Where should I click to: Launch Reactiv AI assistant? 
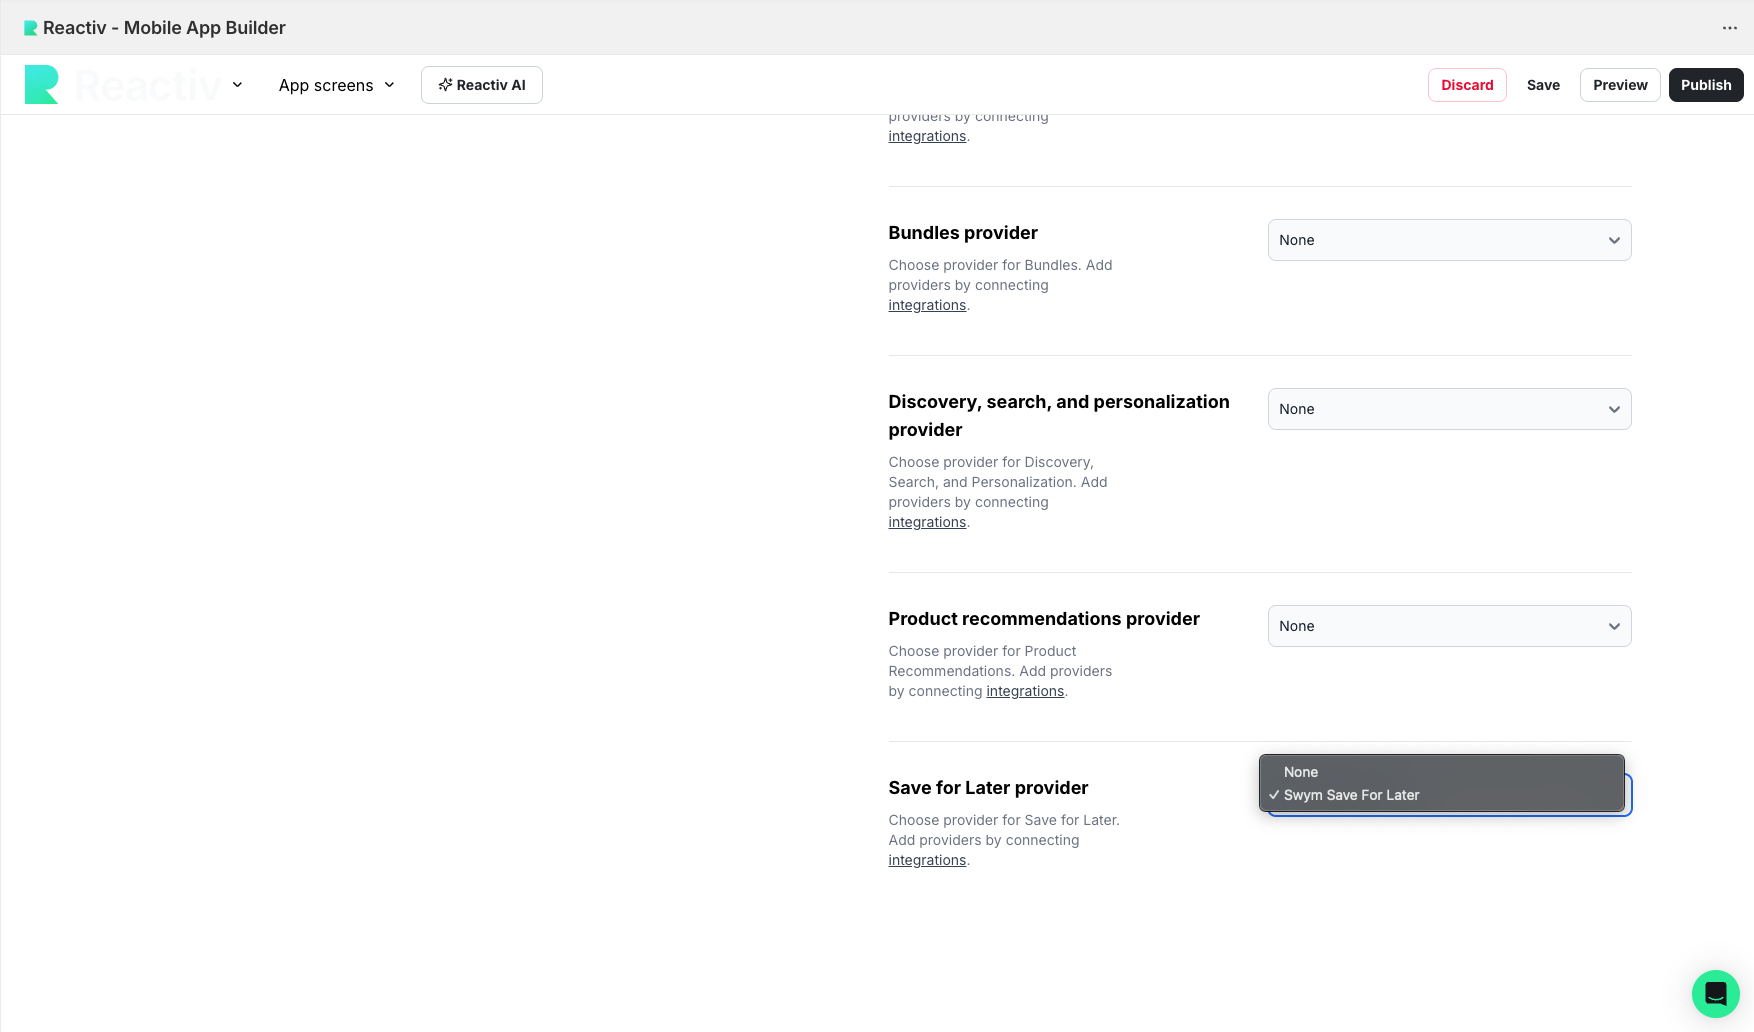pyautogui.click(x=481, y=85)
